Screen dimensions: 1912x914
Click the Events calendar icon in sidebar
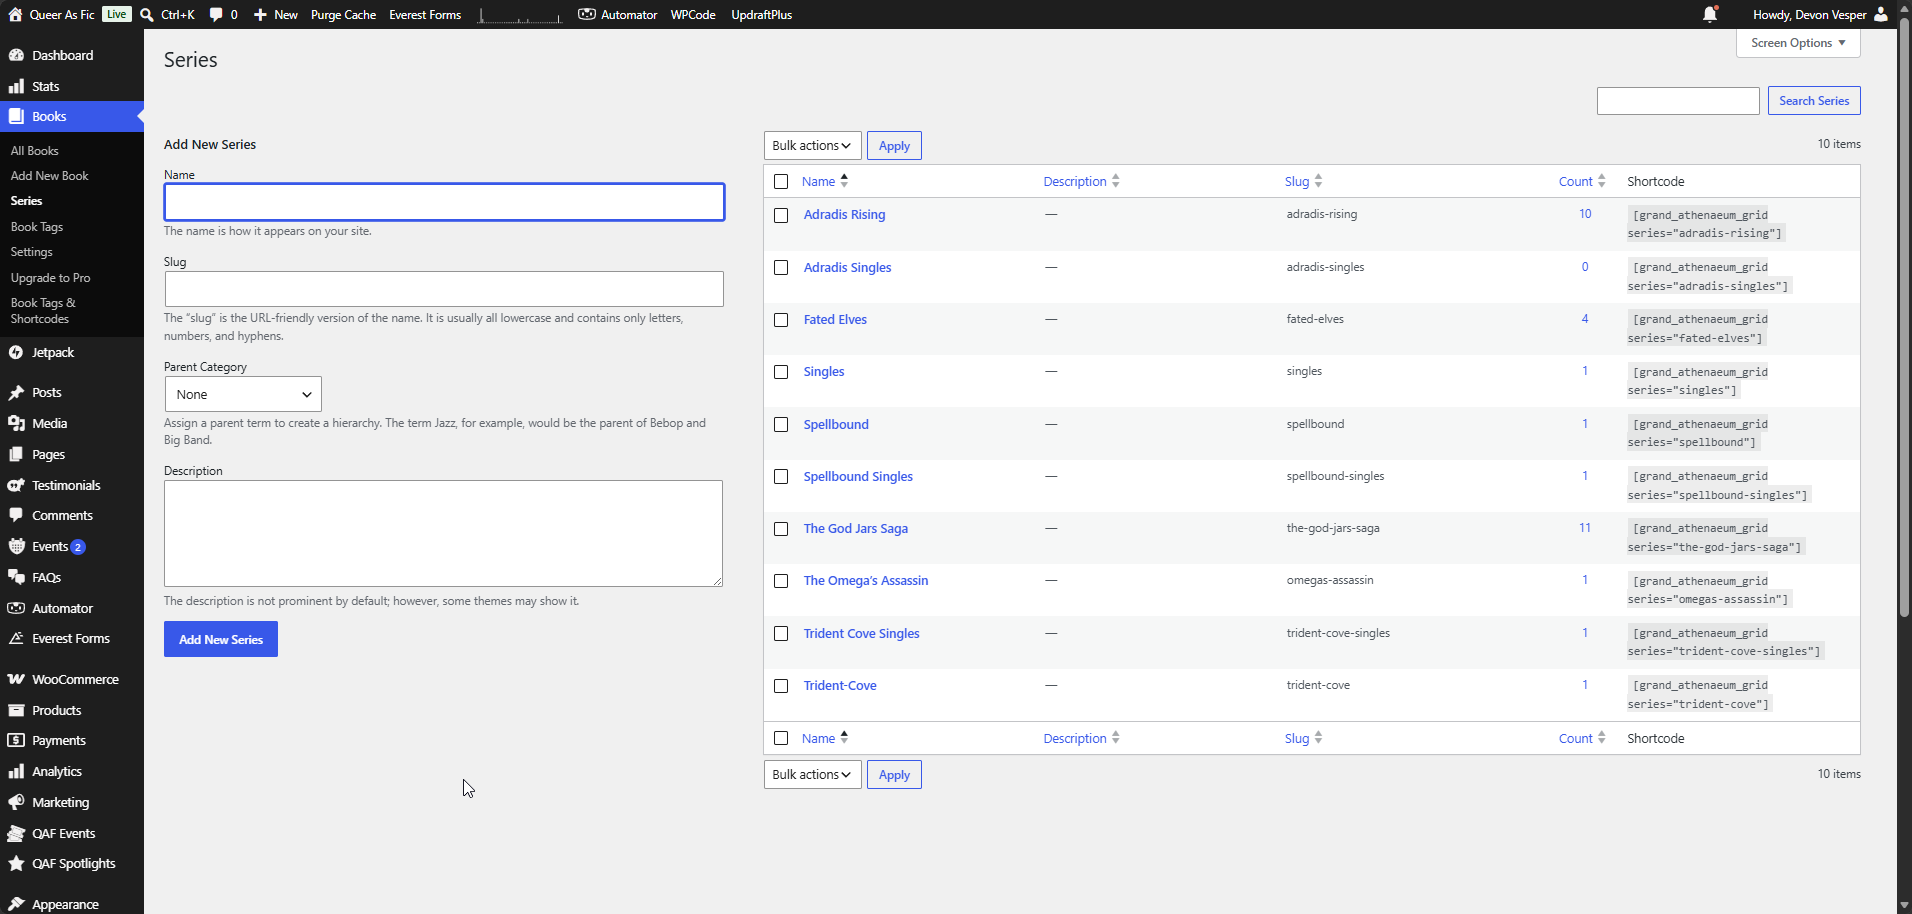coord(16,546)
